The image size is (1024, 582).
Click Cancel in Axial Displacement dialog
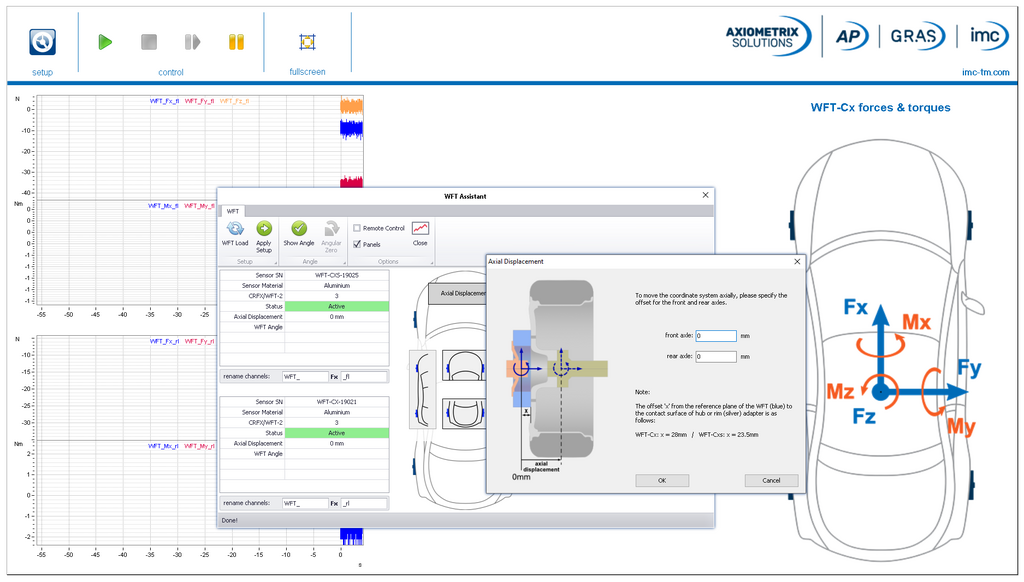771,481
